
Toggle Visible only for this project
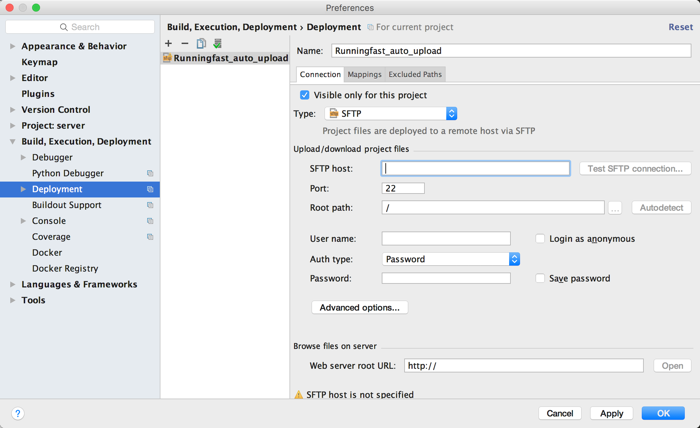(305, 96)
